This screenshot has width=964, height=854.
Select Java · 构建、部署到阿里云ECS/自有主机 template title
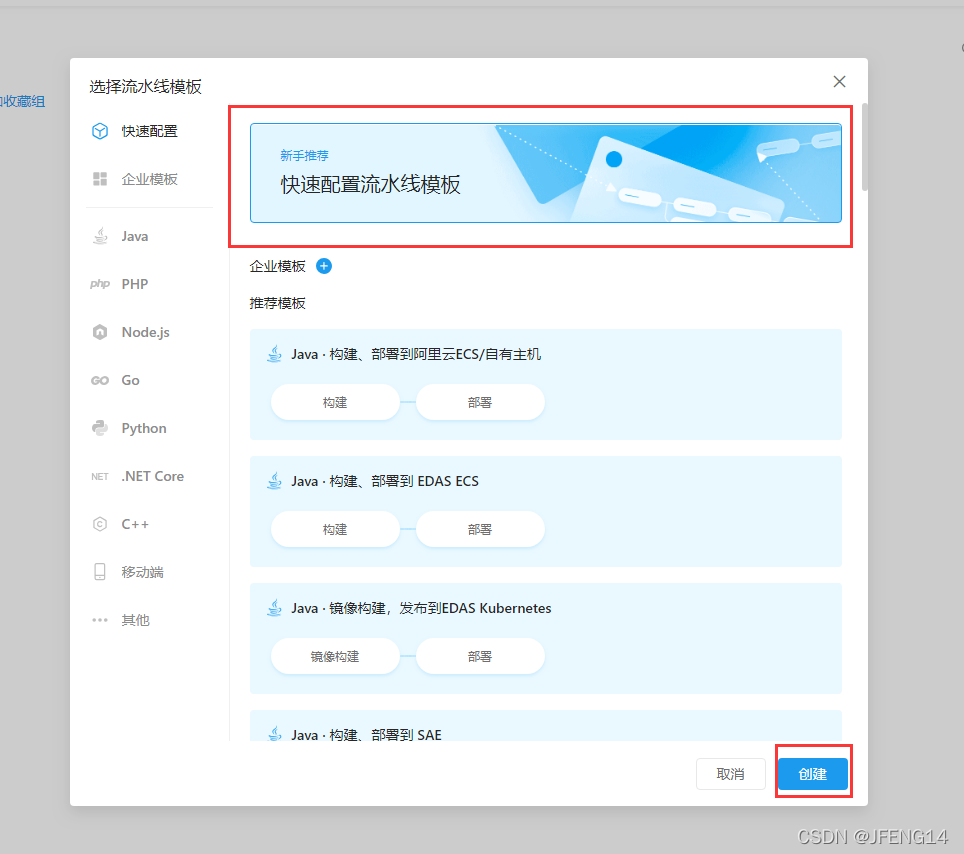(x=416, y=354)
